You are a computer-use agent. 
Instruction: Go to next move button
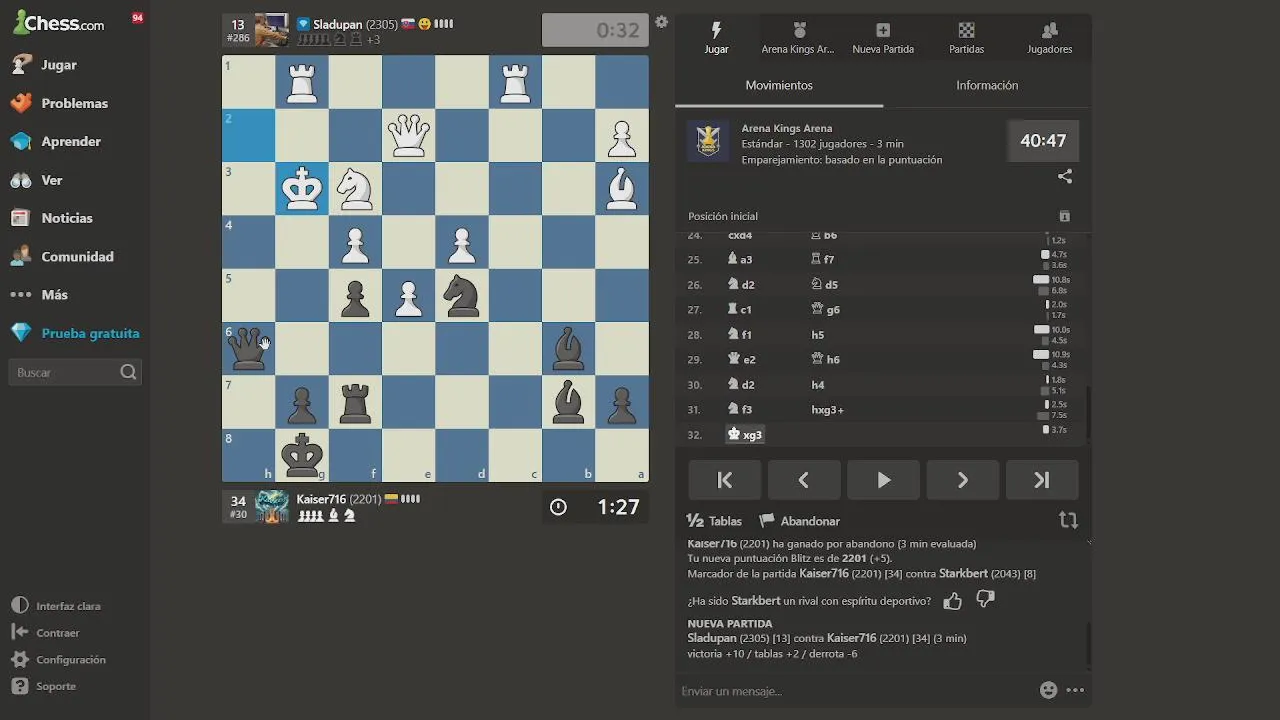962,480
